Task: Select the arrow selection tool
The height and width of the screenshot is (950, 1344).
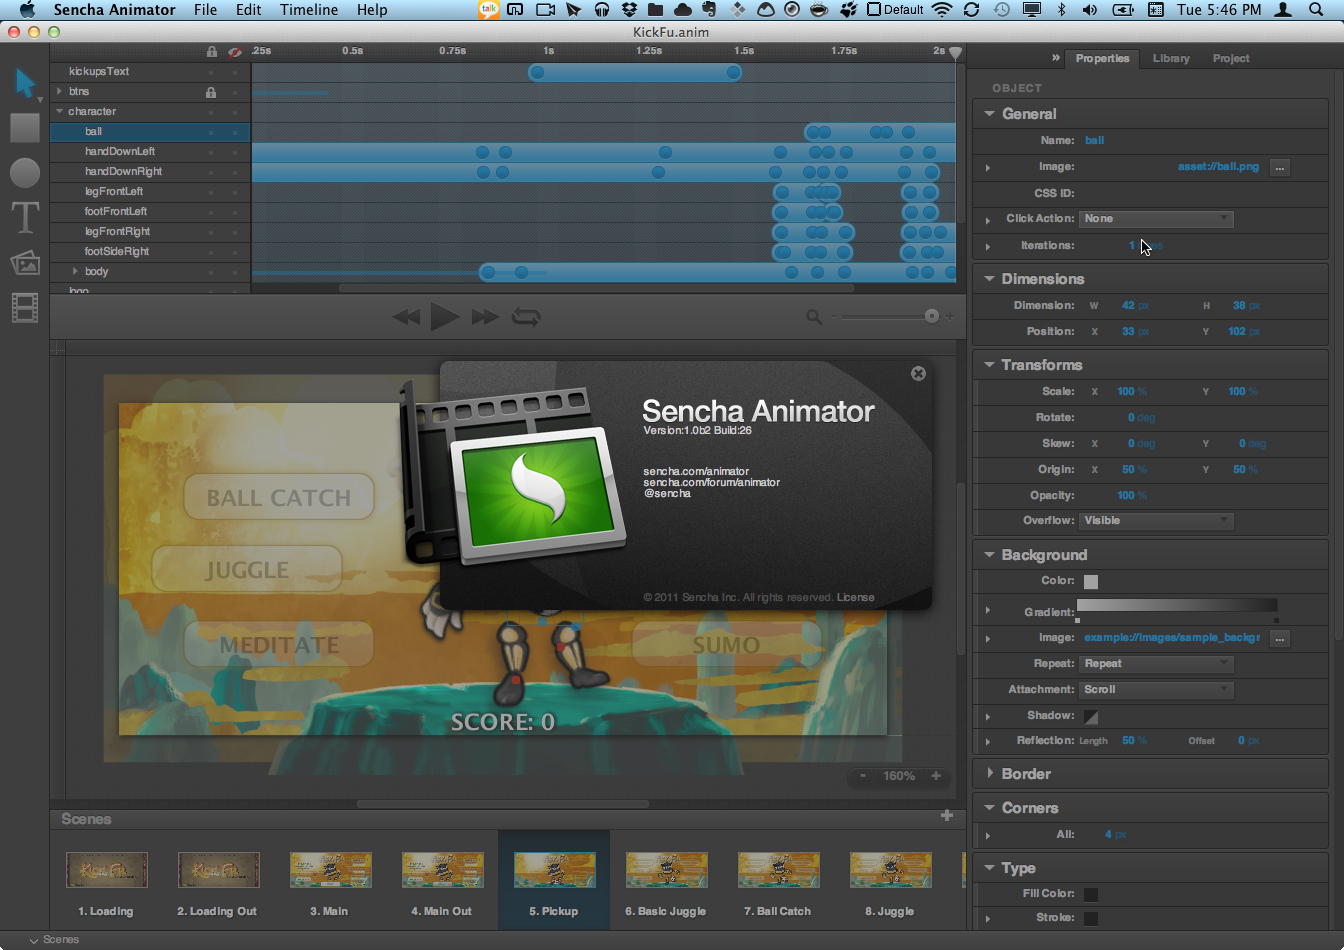Action: point(25,83)
